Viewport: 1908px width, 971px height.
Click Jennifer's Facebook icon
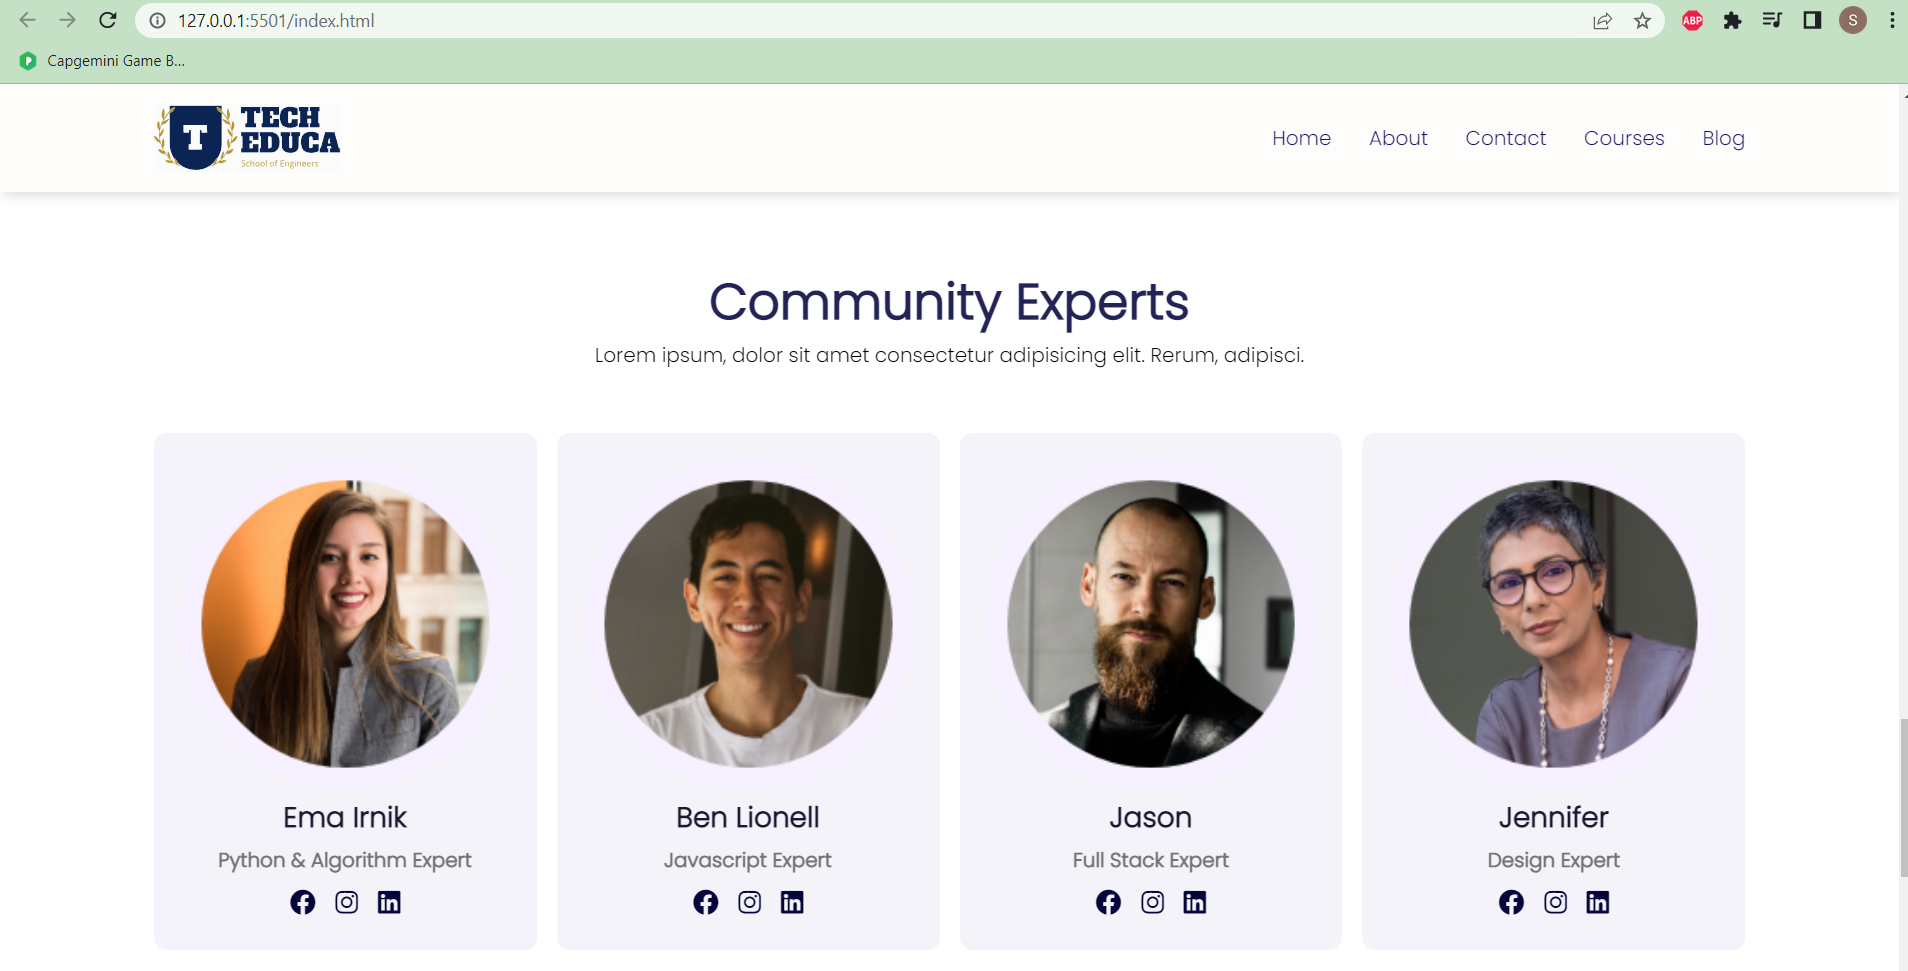(x=1511, y=901)
